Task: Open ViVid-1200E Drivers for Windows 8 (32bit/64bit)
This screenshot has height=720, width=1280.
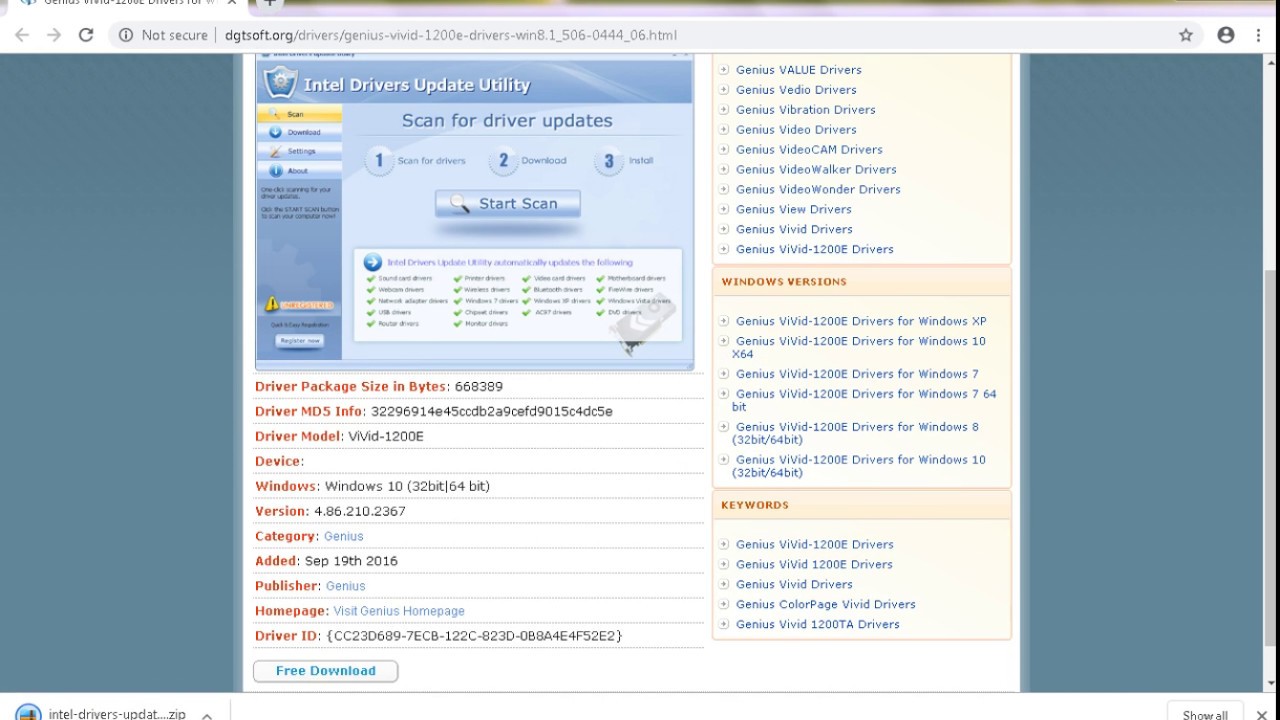Action: coord(856,433)
